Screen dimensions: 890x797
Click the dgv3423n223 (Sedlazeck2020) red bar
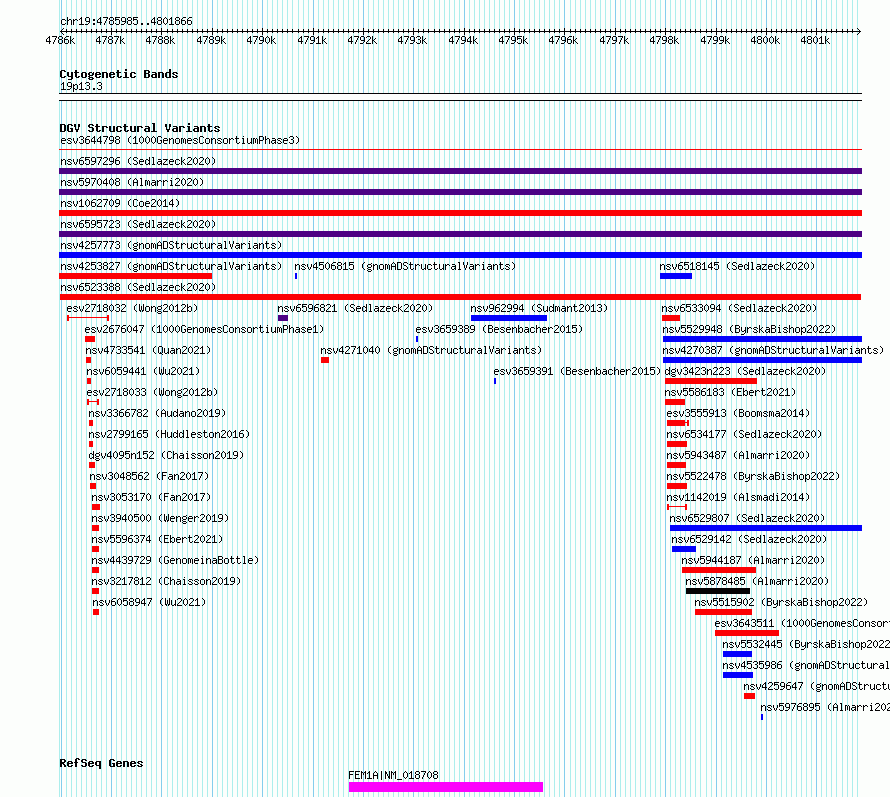click(711, 381)
